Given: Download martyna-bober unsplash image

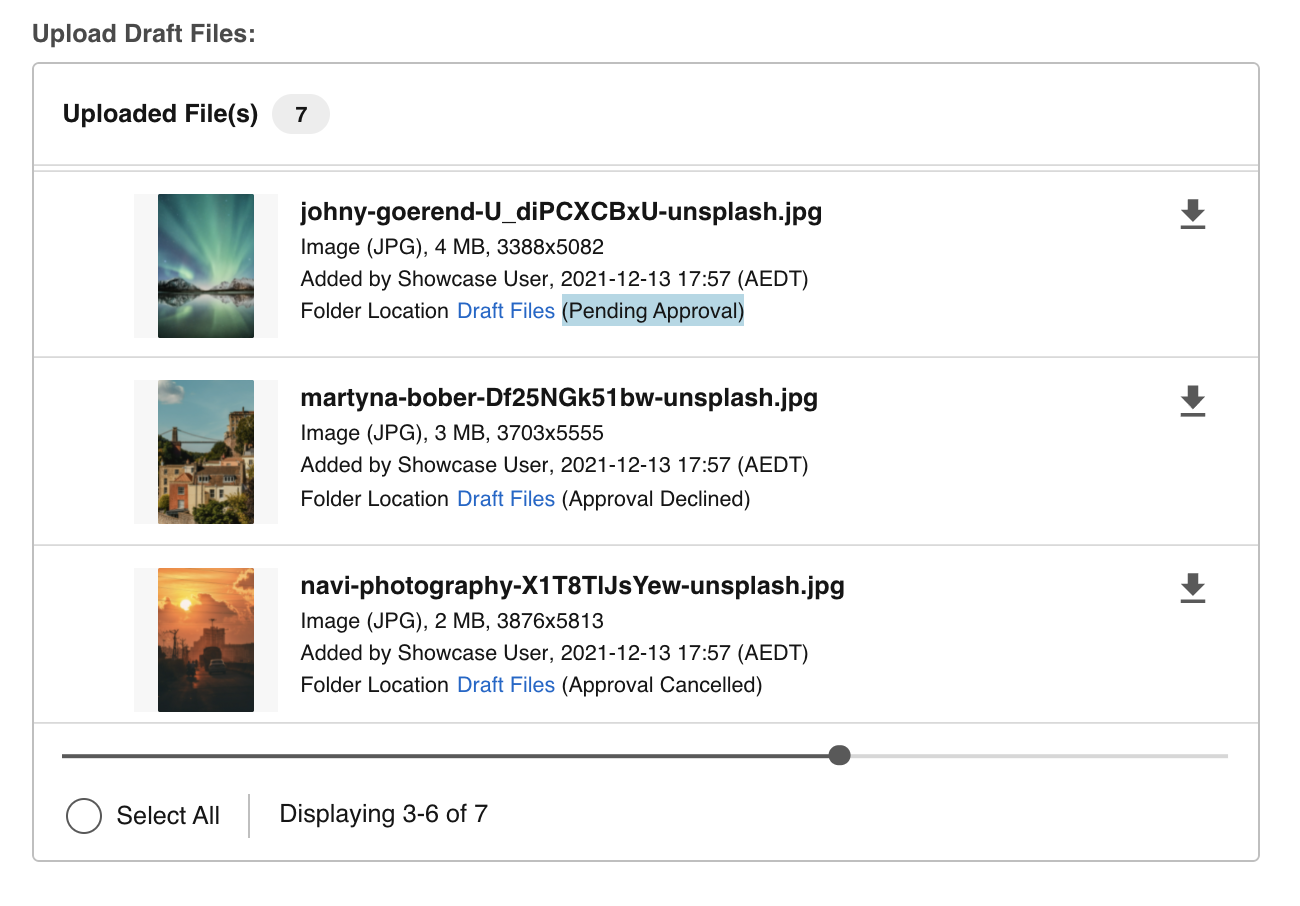Looking at the screenshot, I should 1192,401.
